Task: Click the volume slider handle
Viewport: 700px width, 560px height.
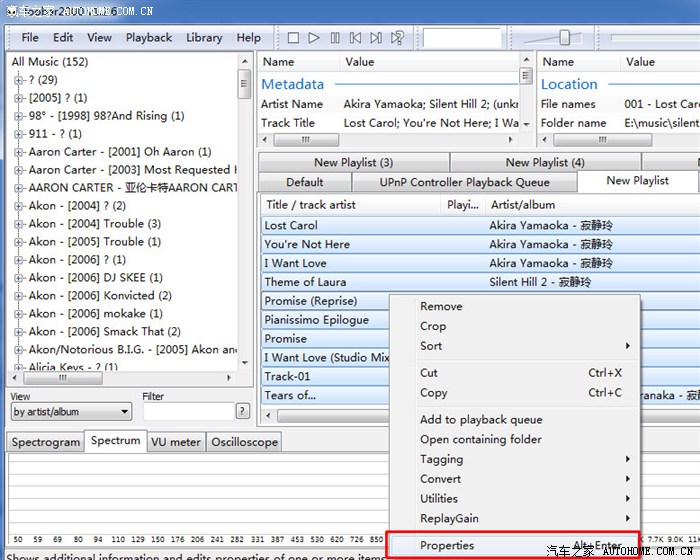Action: 564,38
